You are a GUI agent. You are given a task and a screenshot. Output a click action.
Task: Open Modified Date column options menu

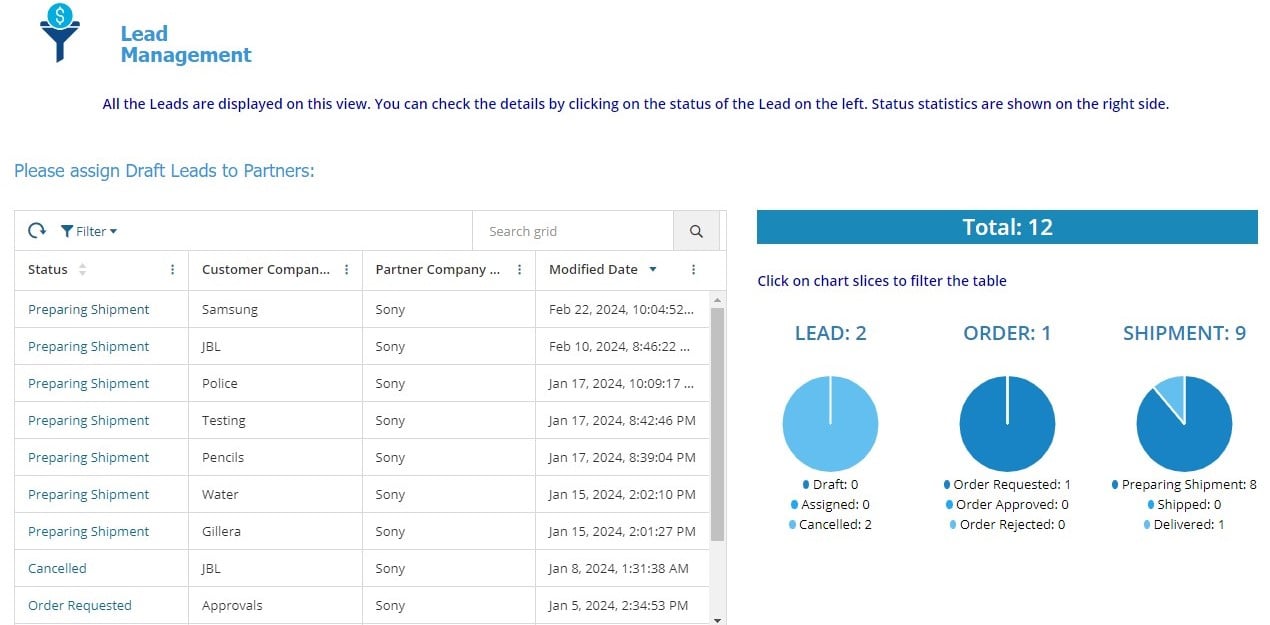click(x=693, y=270)
